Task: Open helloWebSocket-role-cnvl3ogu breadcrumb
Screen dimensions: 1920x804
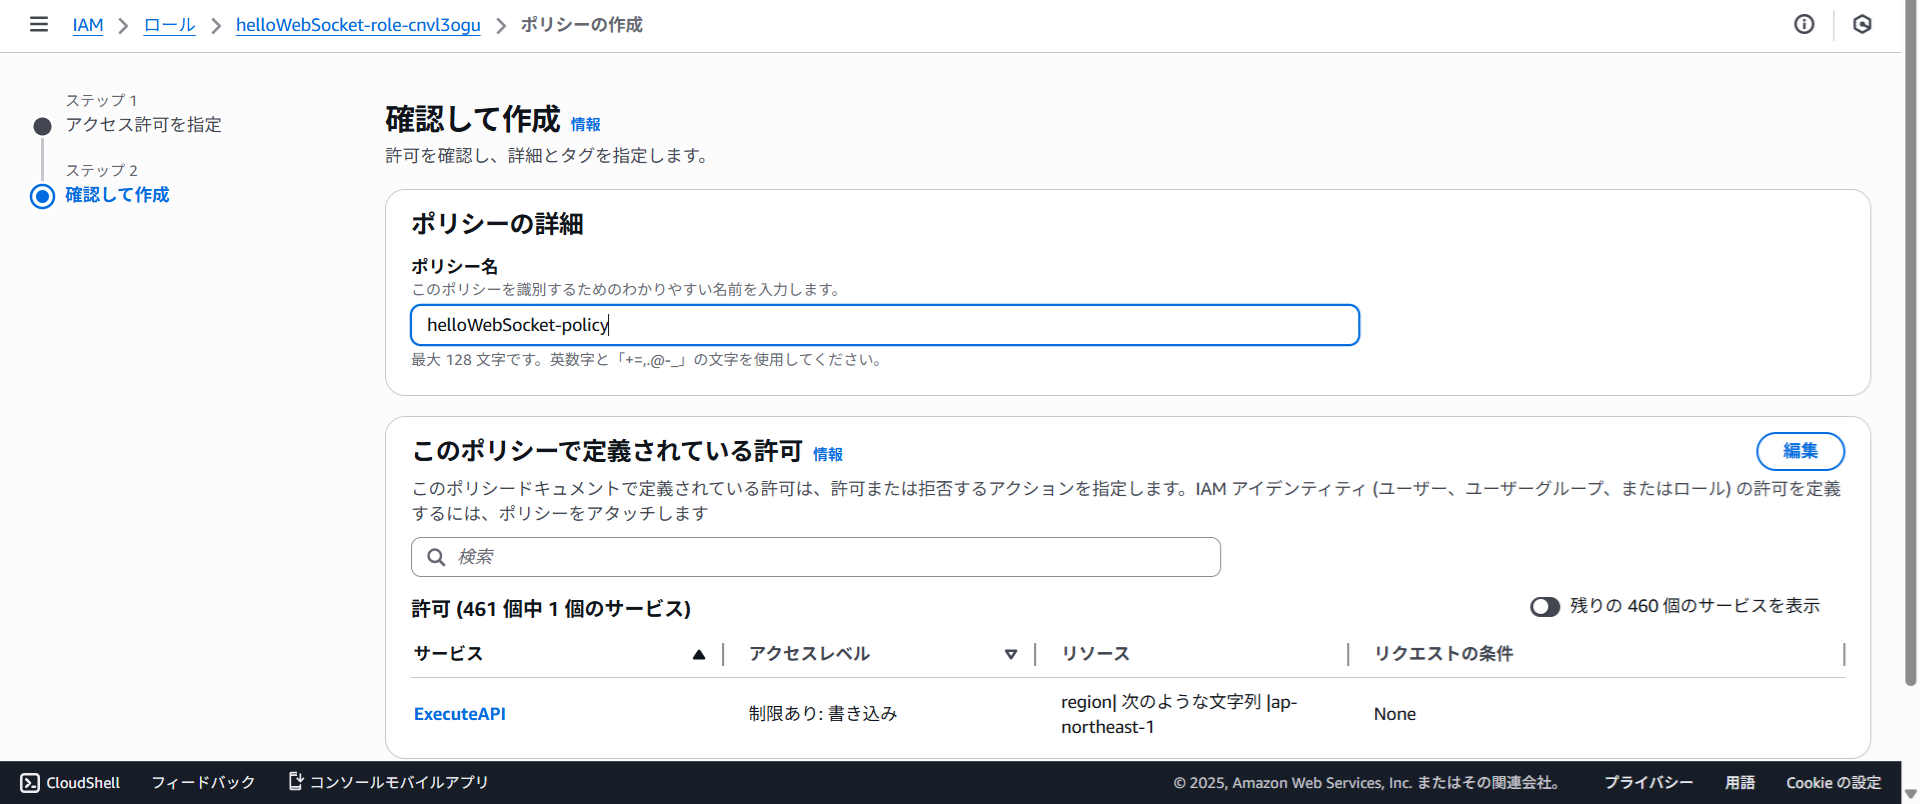Action: pyautogui.click(x=358, y=25)
